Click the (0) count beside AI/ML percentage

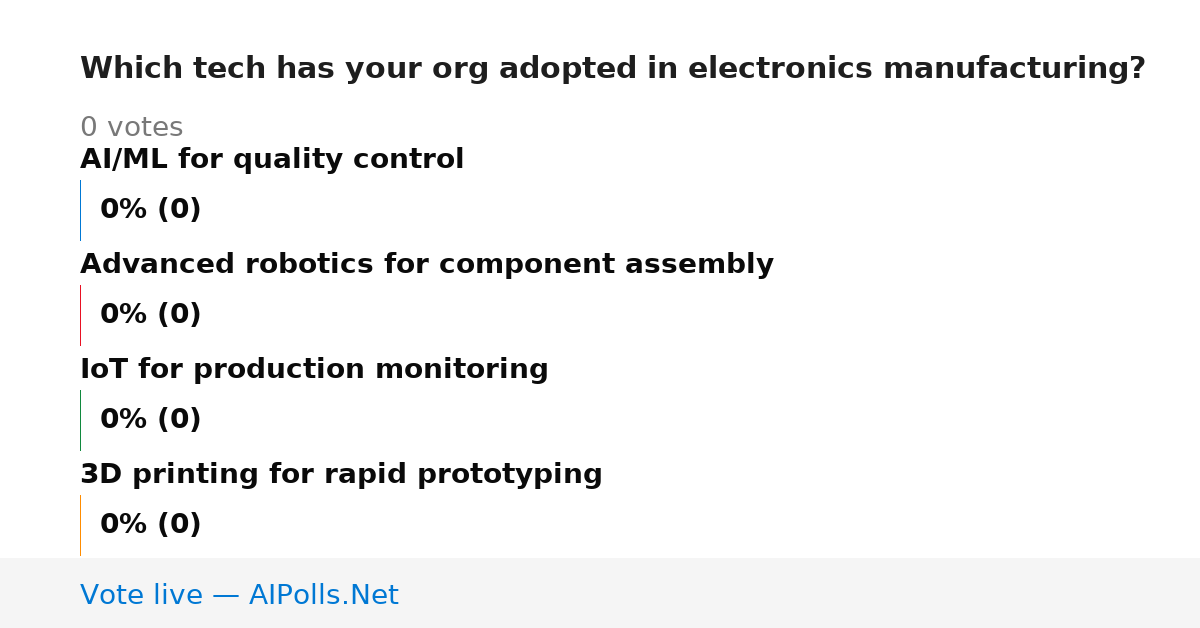[179, 210]
